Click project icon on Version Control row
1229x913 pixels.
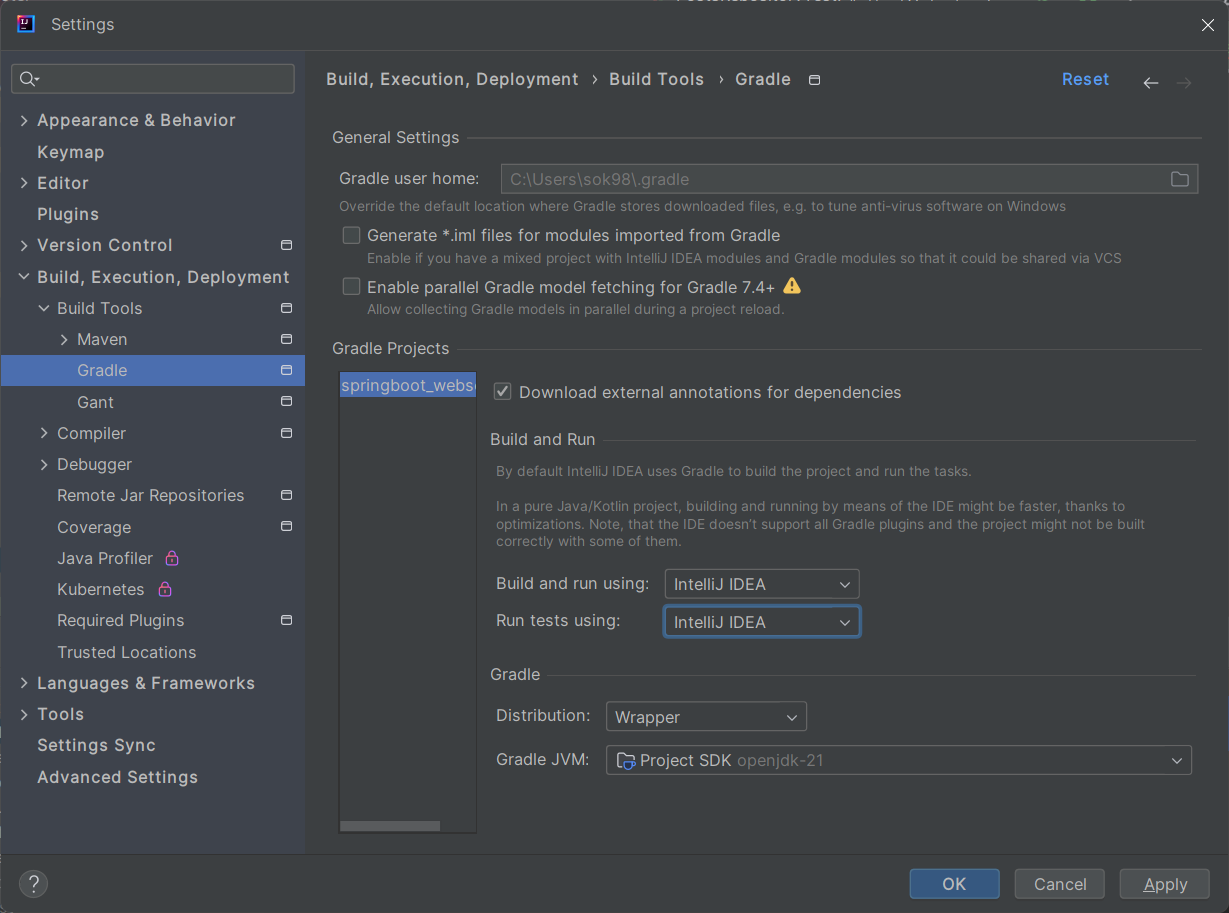[x=286, y=245]
